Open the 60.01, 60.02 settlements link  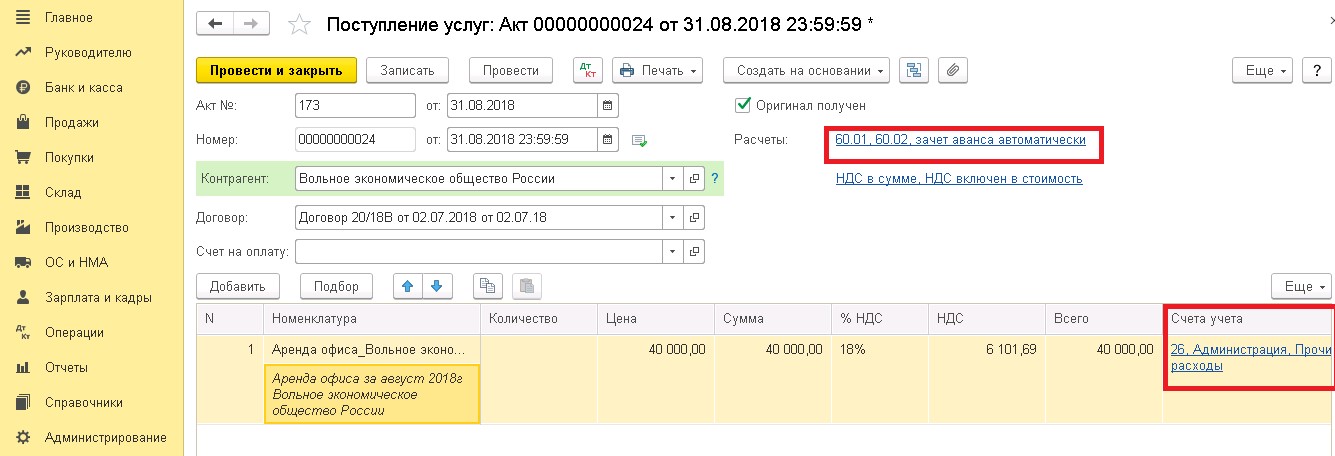(x=960, y=140)
